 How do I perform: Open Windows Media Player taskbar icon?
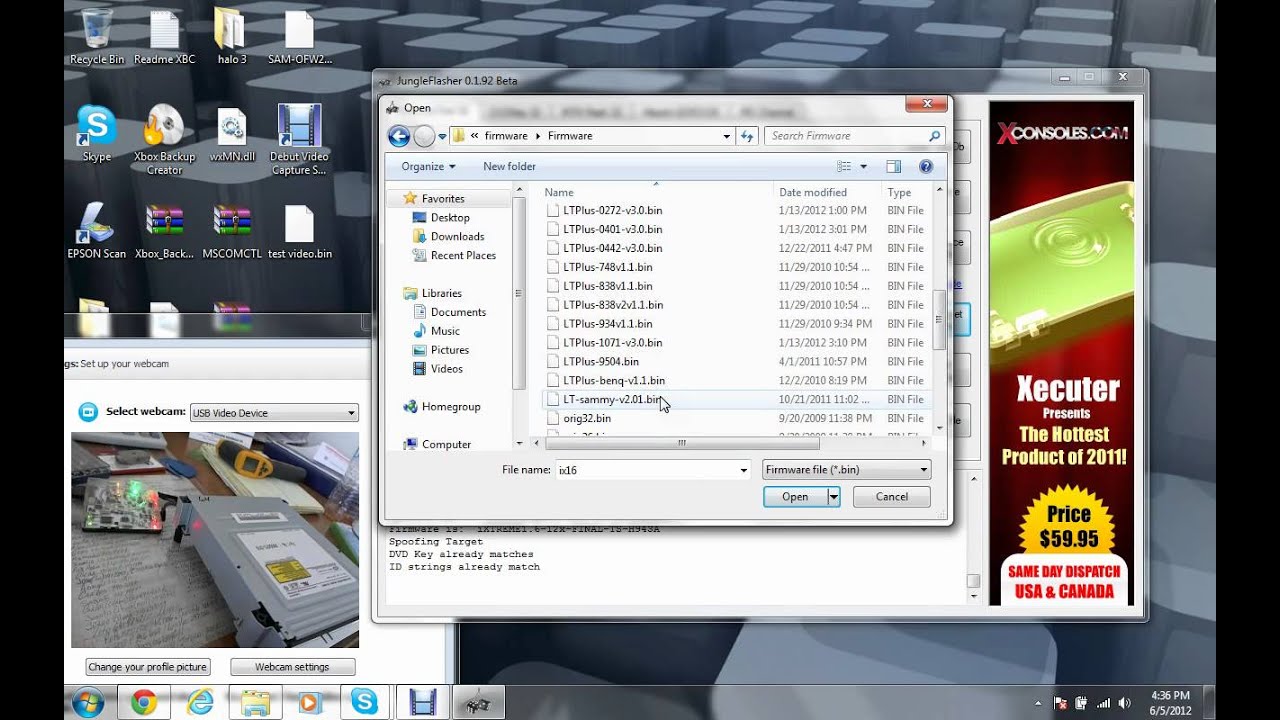point(310,702)
